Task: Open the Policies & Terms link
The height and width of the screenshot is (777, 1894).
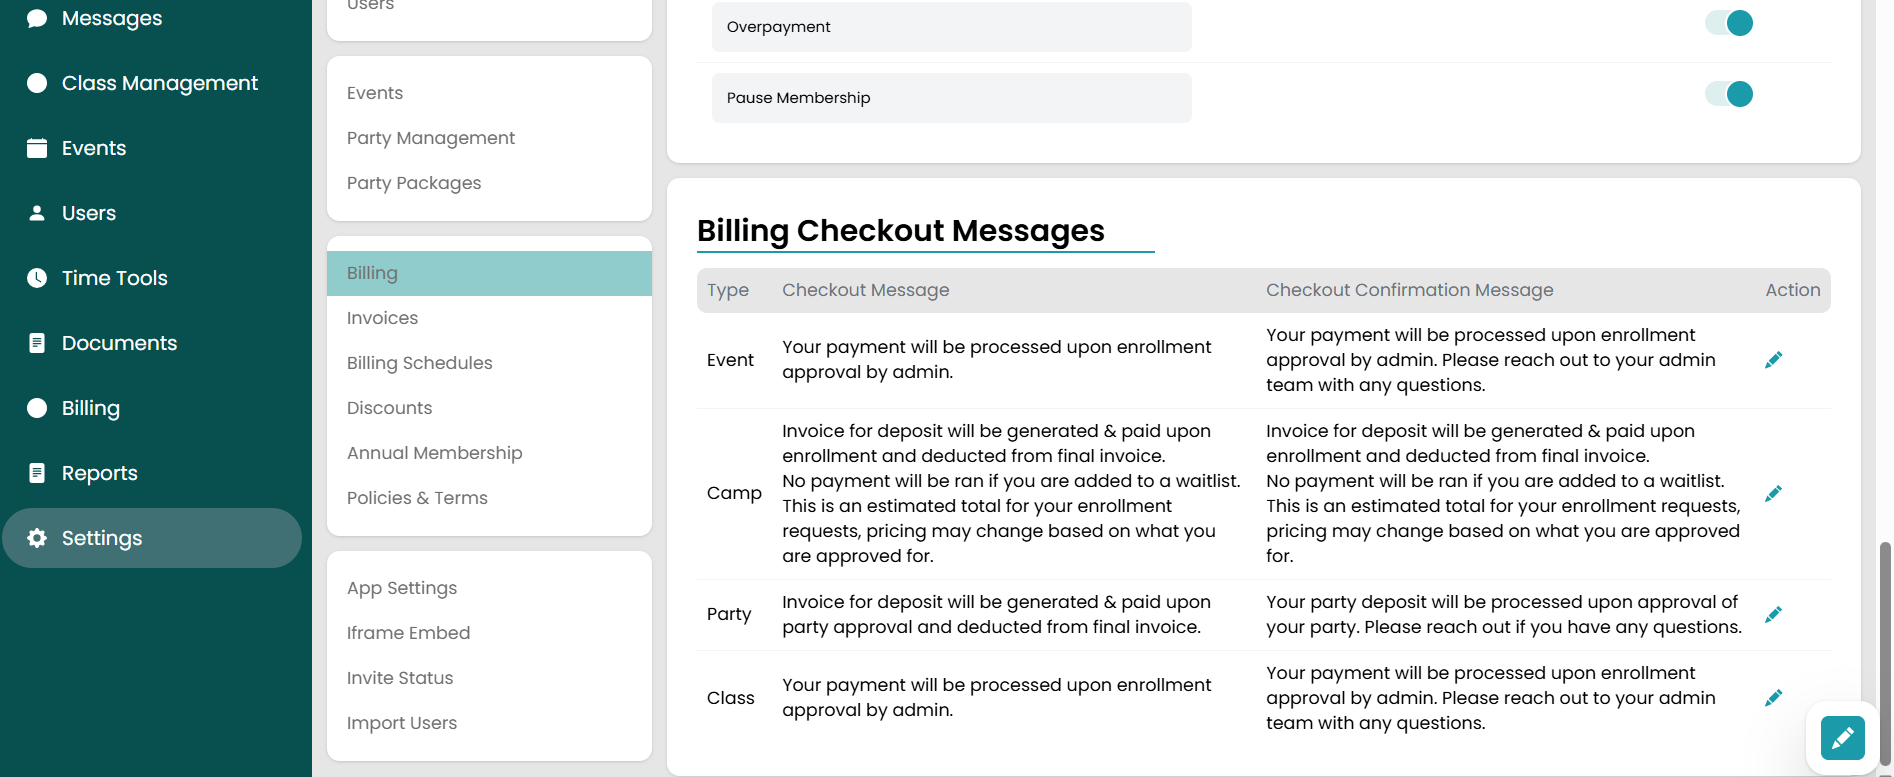Action: point(417,498)
